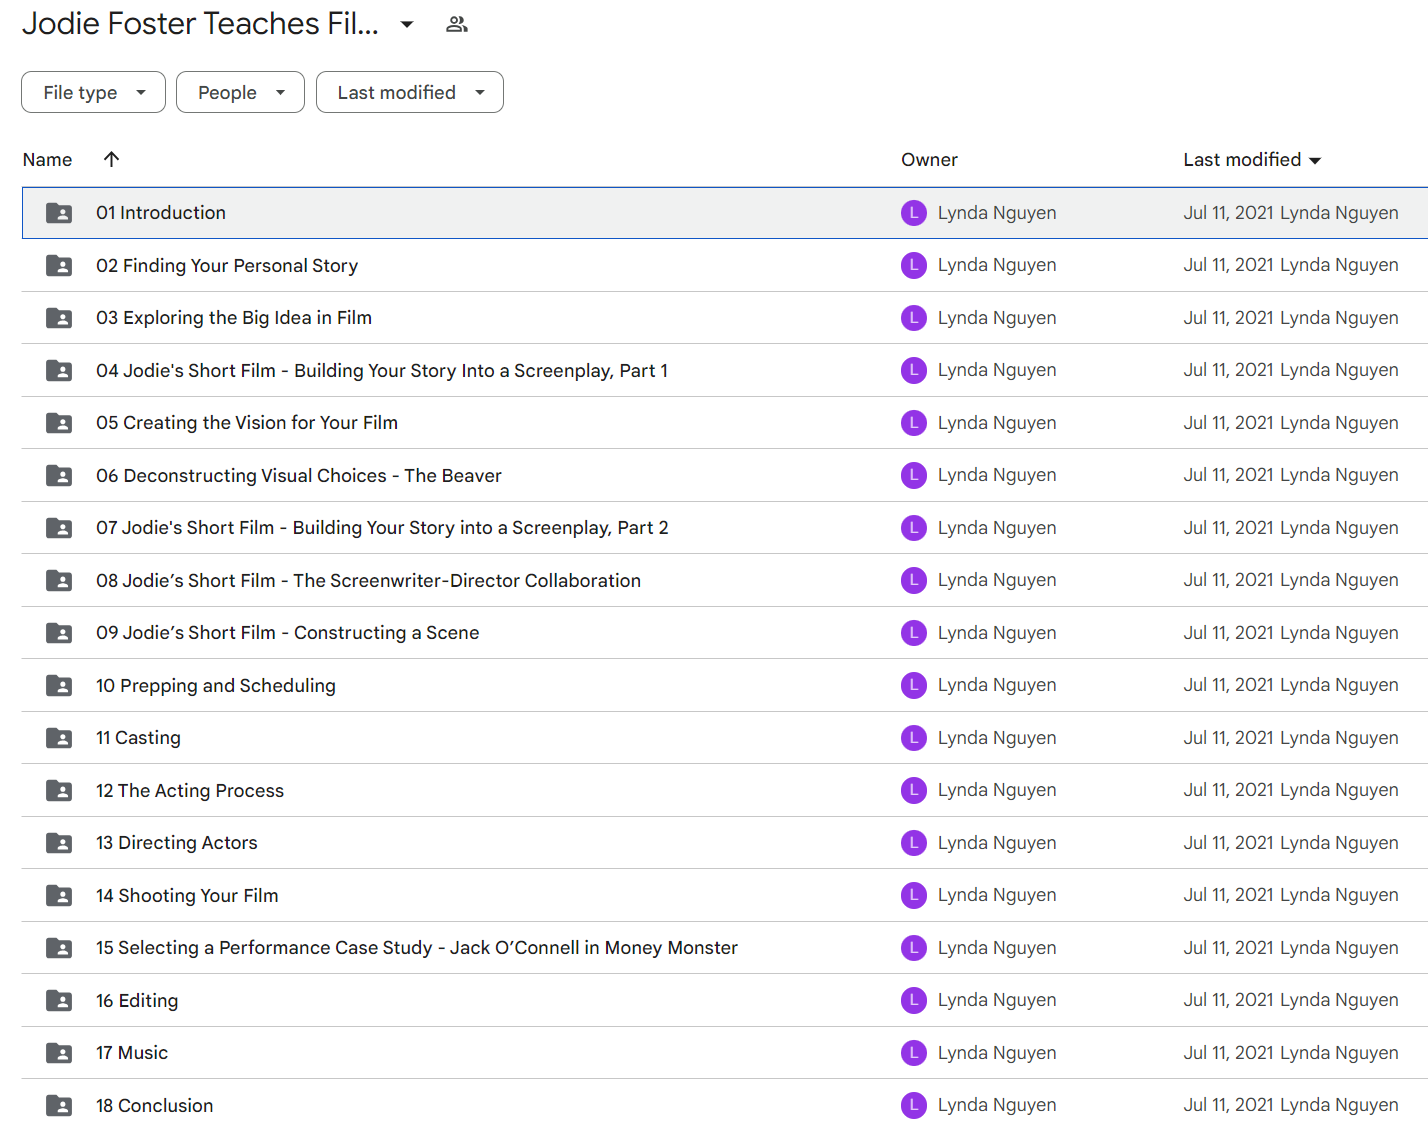
Task: Click folder icon for 06 Deconstructing Visual Choices
Action: point(59,475)
